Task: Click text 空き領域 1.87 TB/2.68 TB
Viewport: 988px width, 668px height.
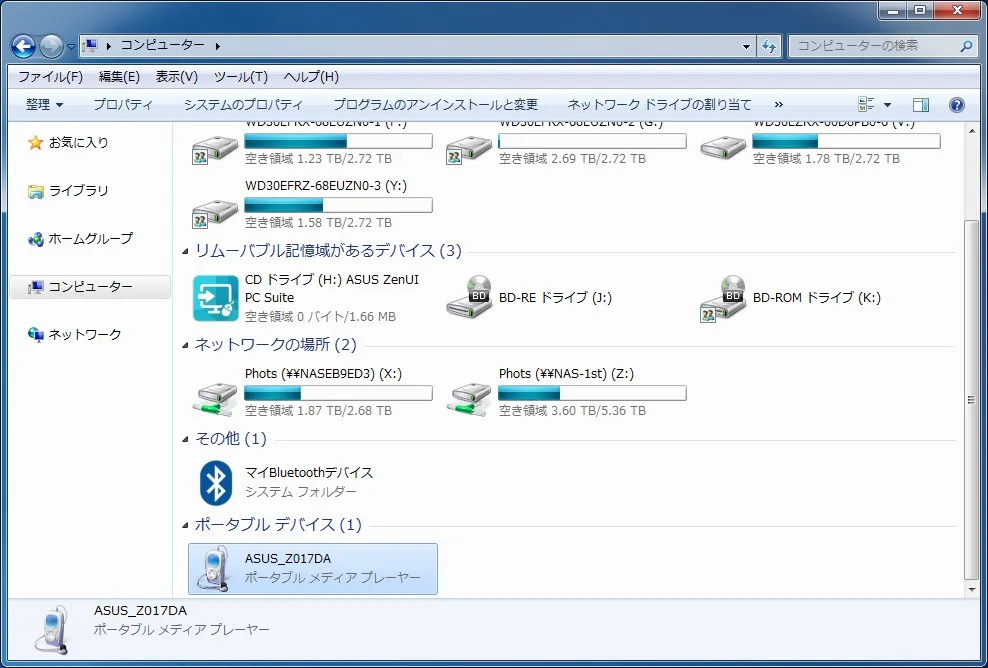Action: tap(318, 411)
